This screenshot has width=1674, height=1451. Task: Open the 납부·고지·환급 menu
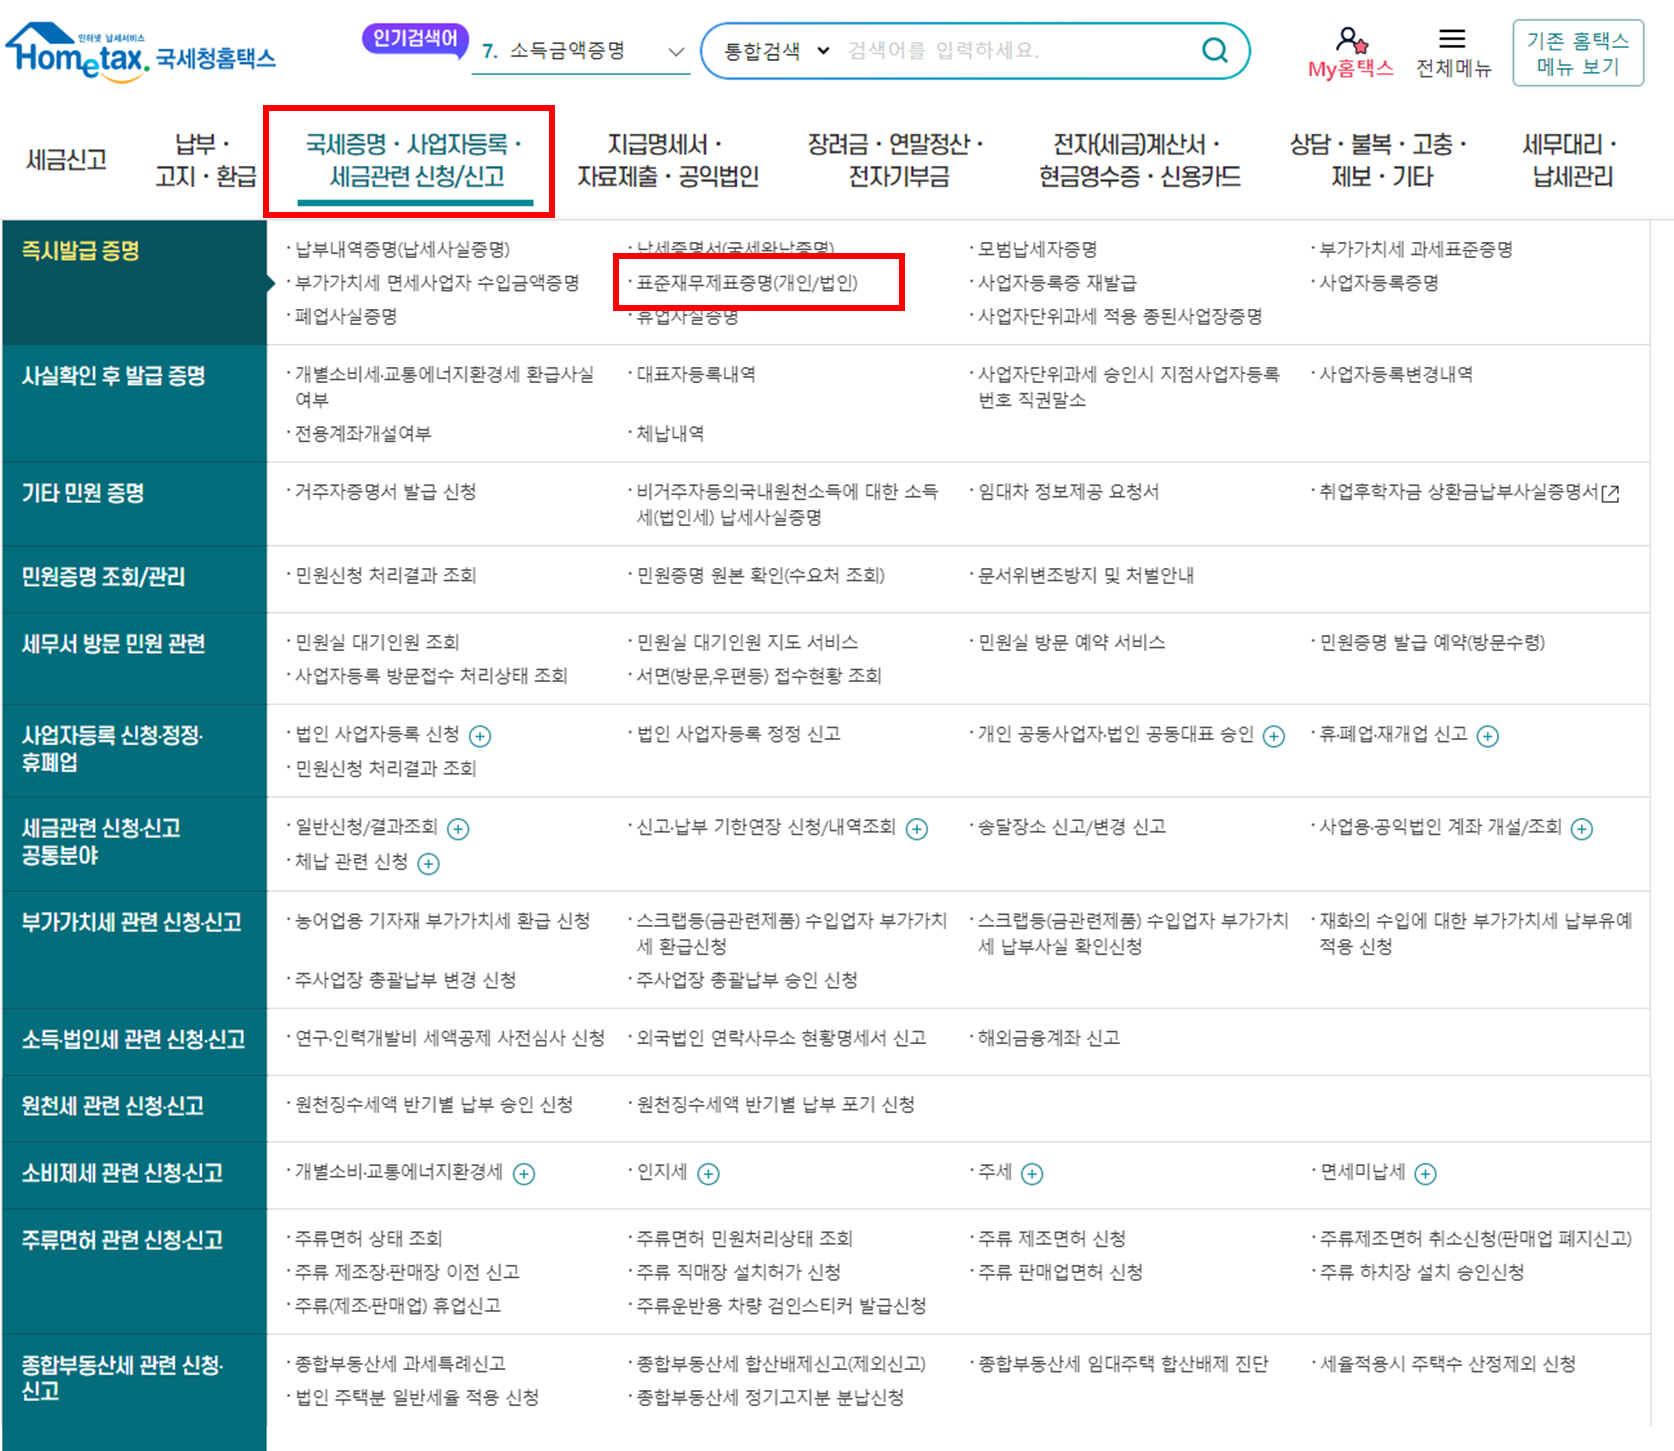point(205,160)
